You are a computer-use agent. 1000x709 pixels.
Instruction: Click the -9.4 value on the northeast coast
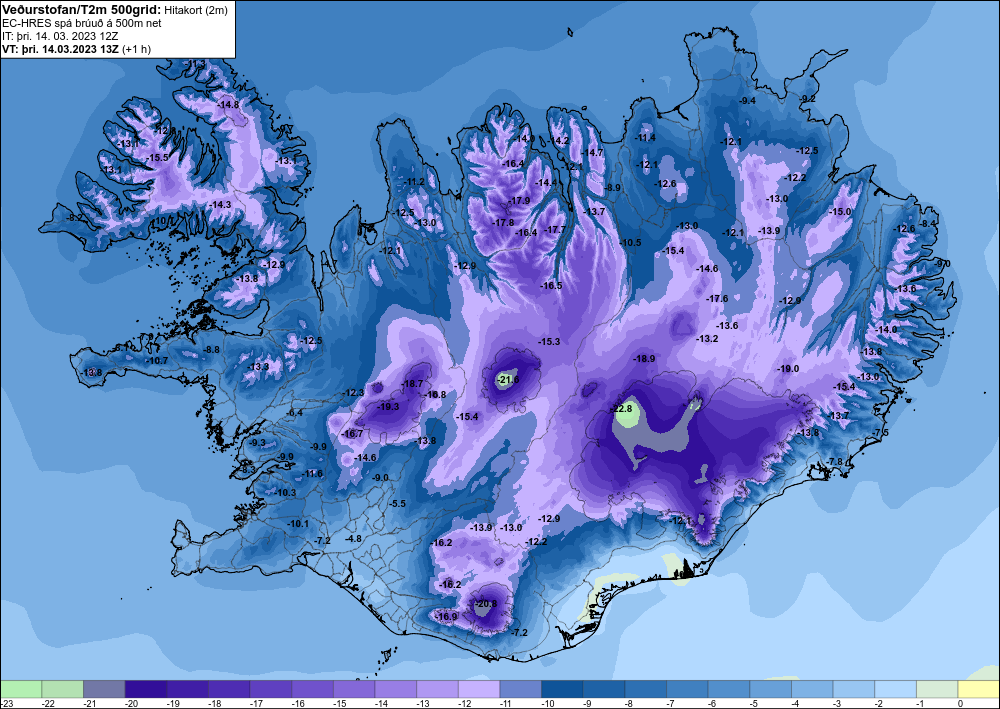point(747,101)
